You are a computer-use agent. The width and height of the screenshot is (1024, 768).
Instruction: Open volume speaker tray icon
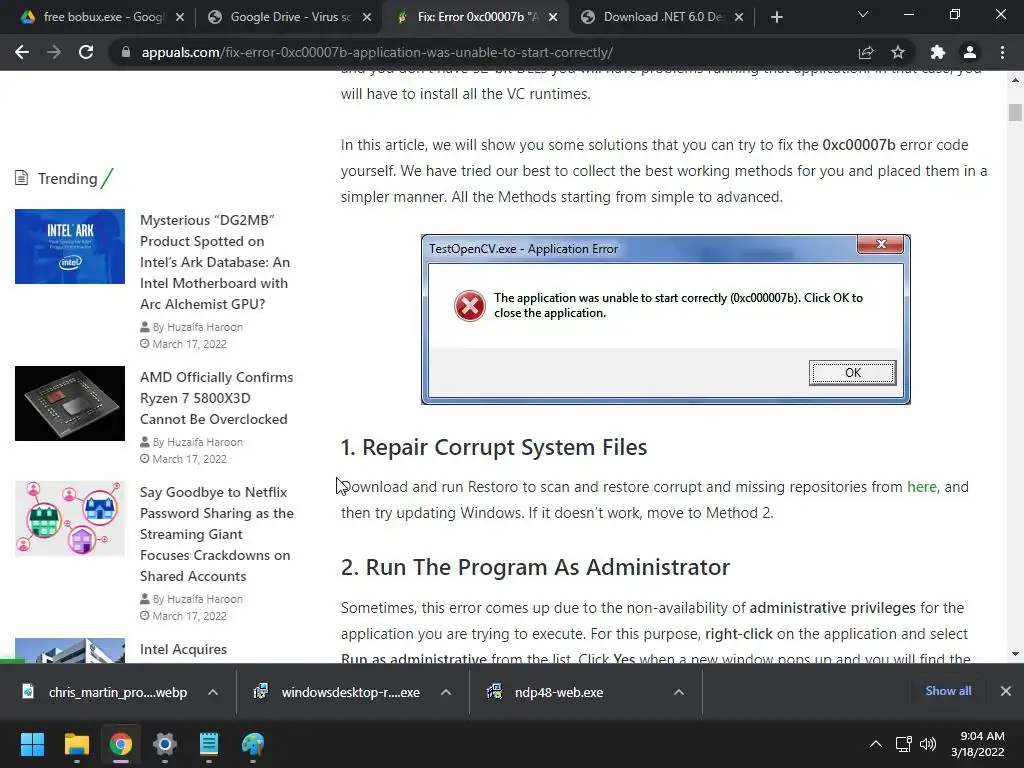pos(927,744)
